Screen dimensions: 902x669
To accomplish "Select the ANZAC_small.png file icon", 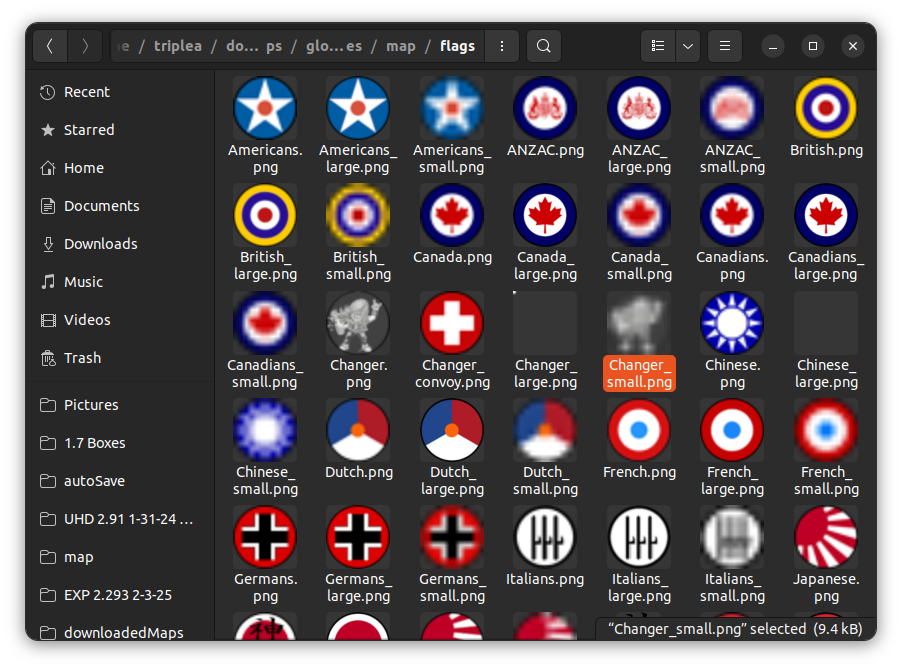I will (x=732, y=108).
